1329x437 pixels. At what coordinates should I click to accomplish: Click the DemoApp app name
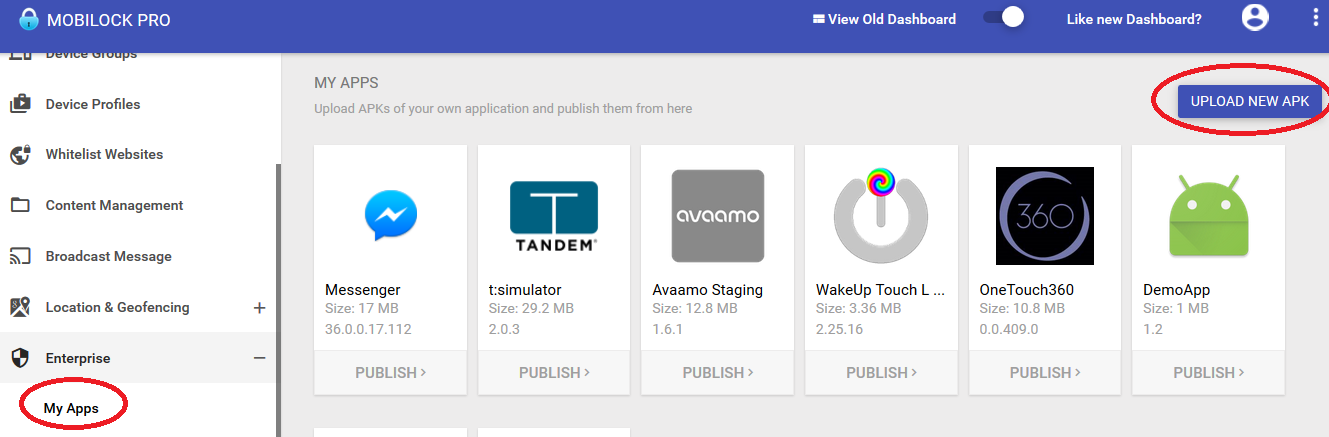coord(1177,290)
